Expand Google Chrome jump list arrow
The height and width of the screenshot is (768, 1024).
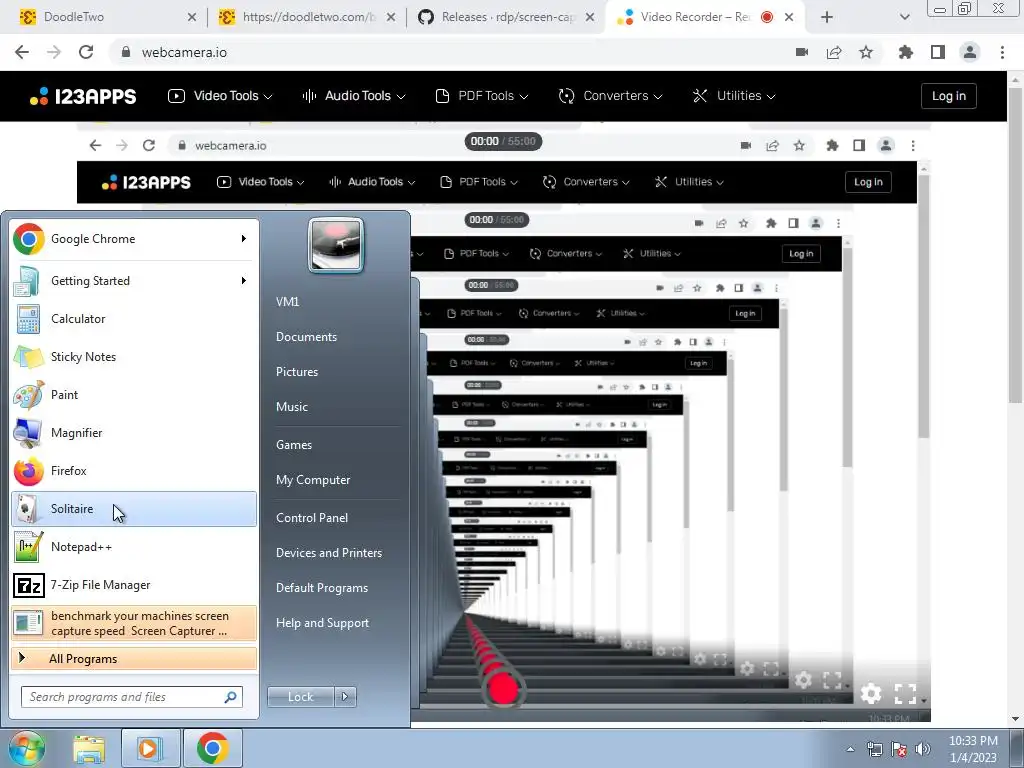244,239
